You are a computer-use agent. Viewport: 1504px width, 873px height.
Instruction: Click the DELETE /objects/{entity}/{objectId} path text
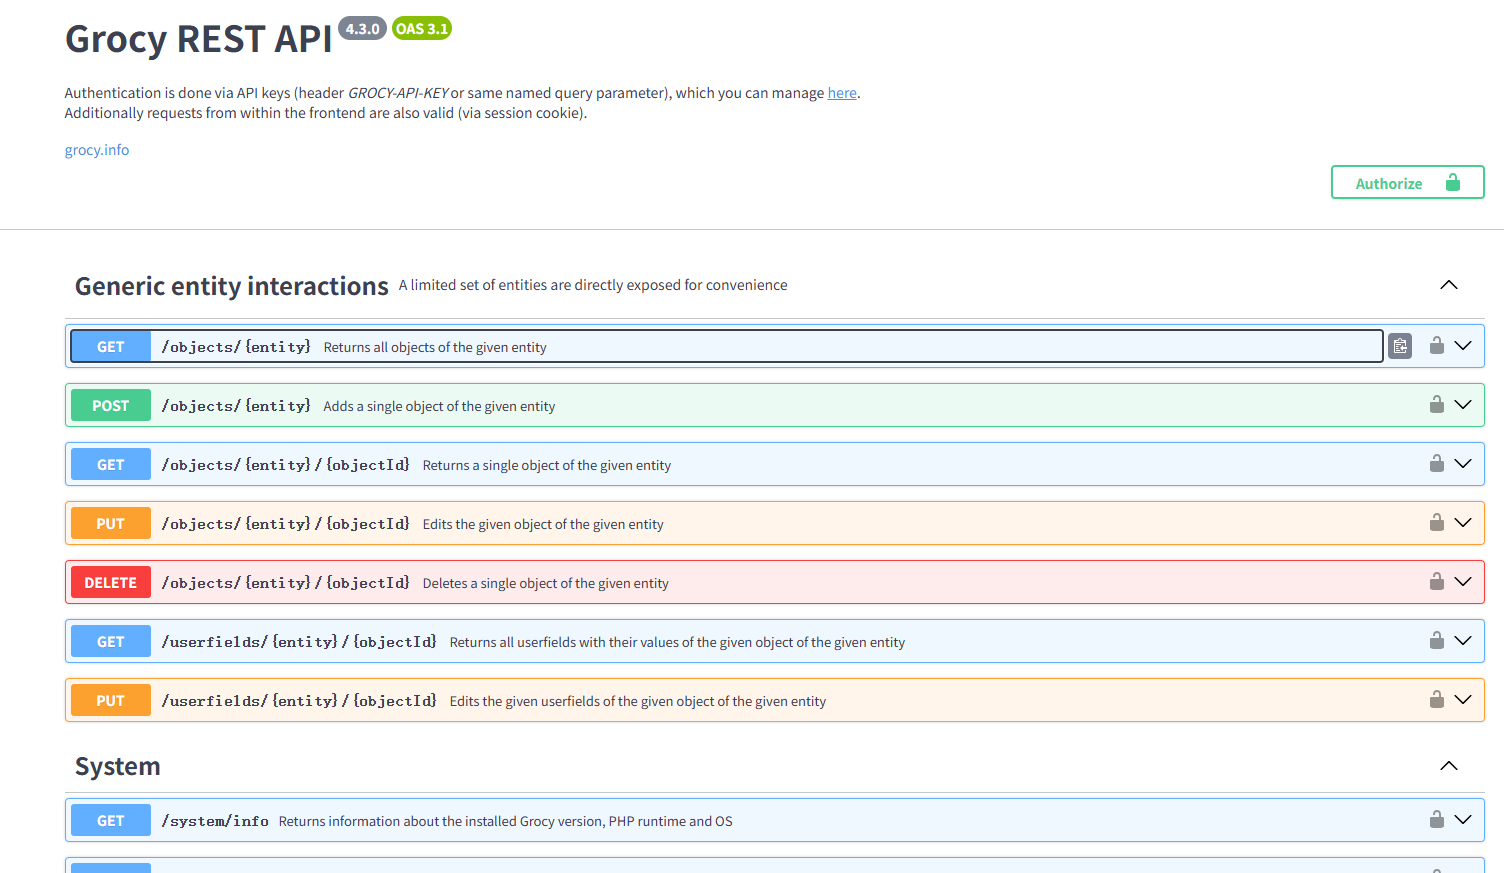pyautogui.click(x=286, y=583)
